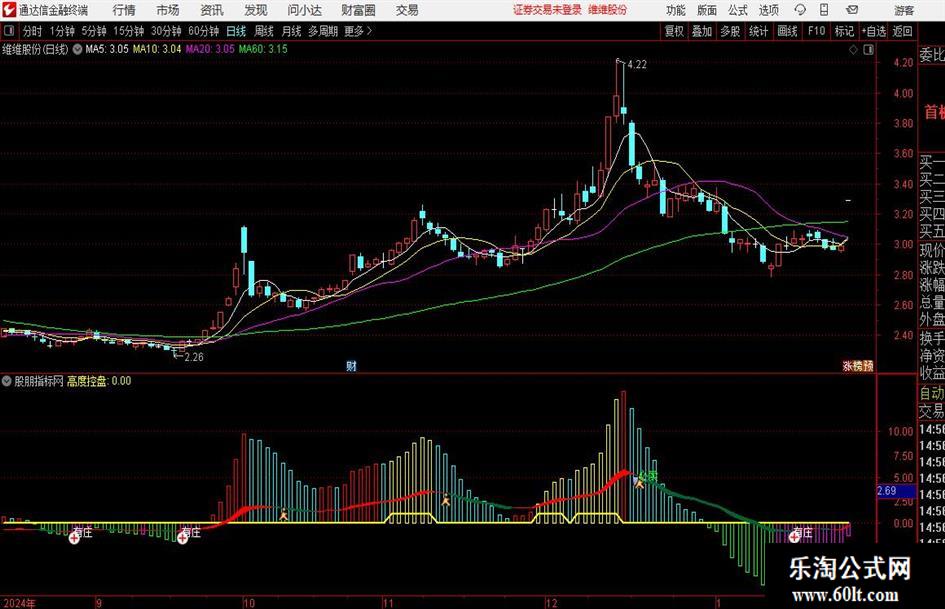Switch to 周线 period
This screenshot has height=609, width=945.
point(263,31)
